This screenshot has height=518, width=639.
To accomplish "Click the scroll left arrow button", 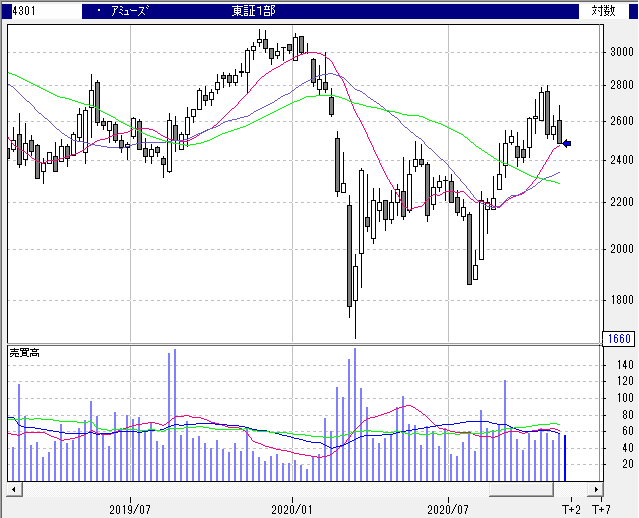I will point(14,489).
